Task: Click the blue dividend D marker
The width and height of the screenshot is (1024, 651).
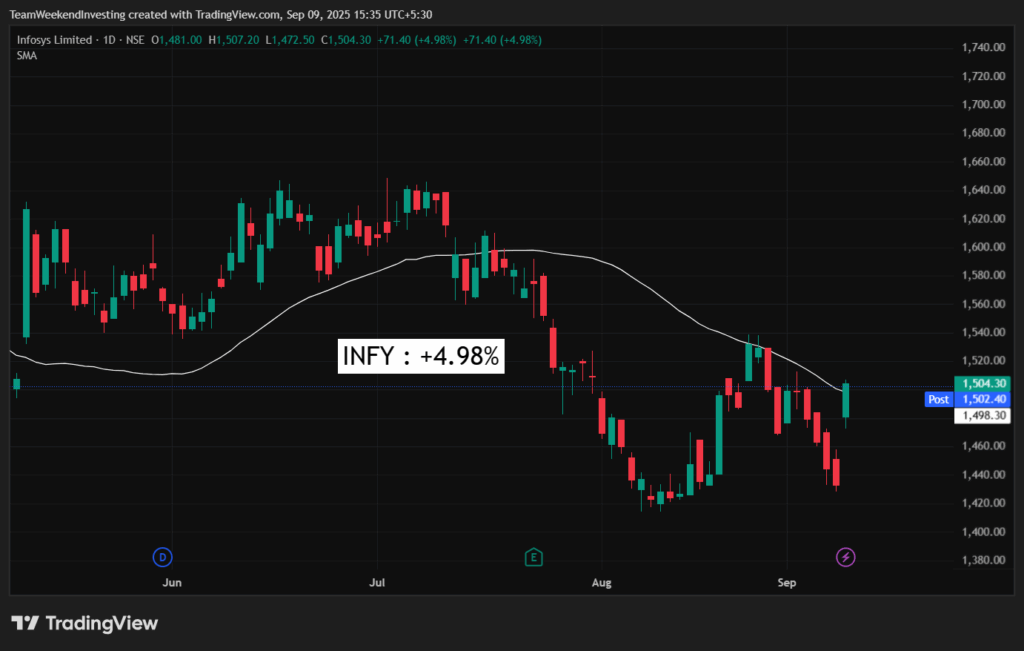Action: tap(162, 557)
